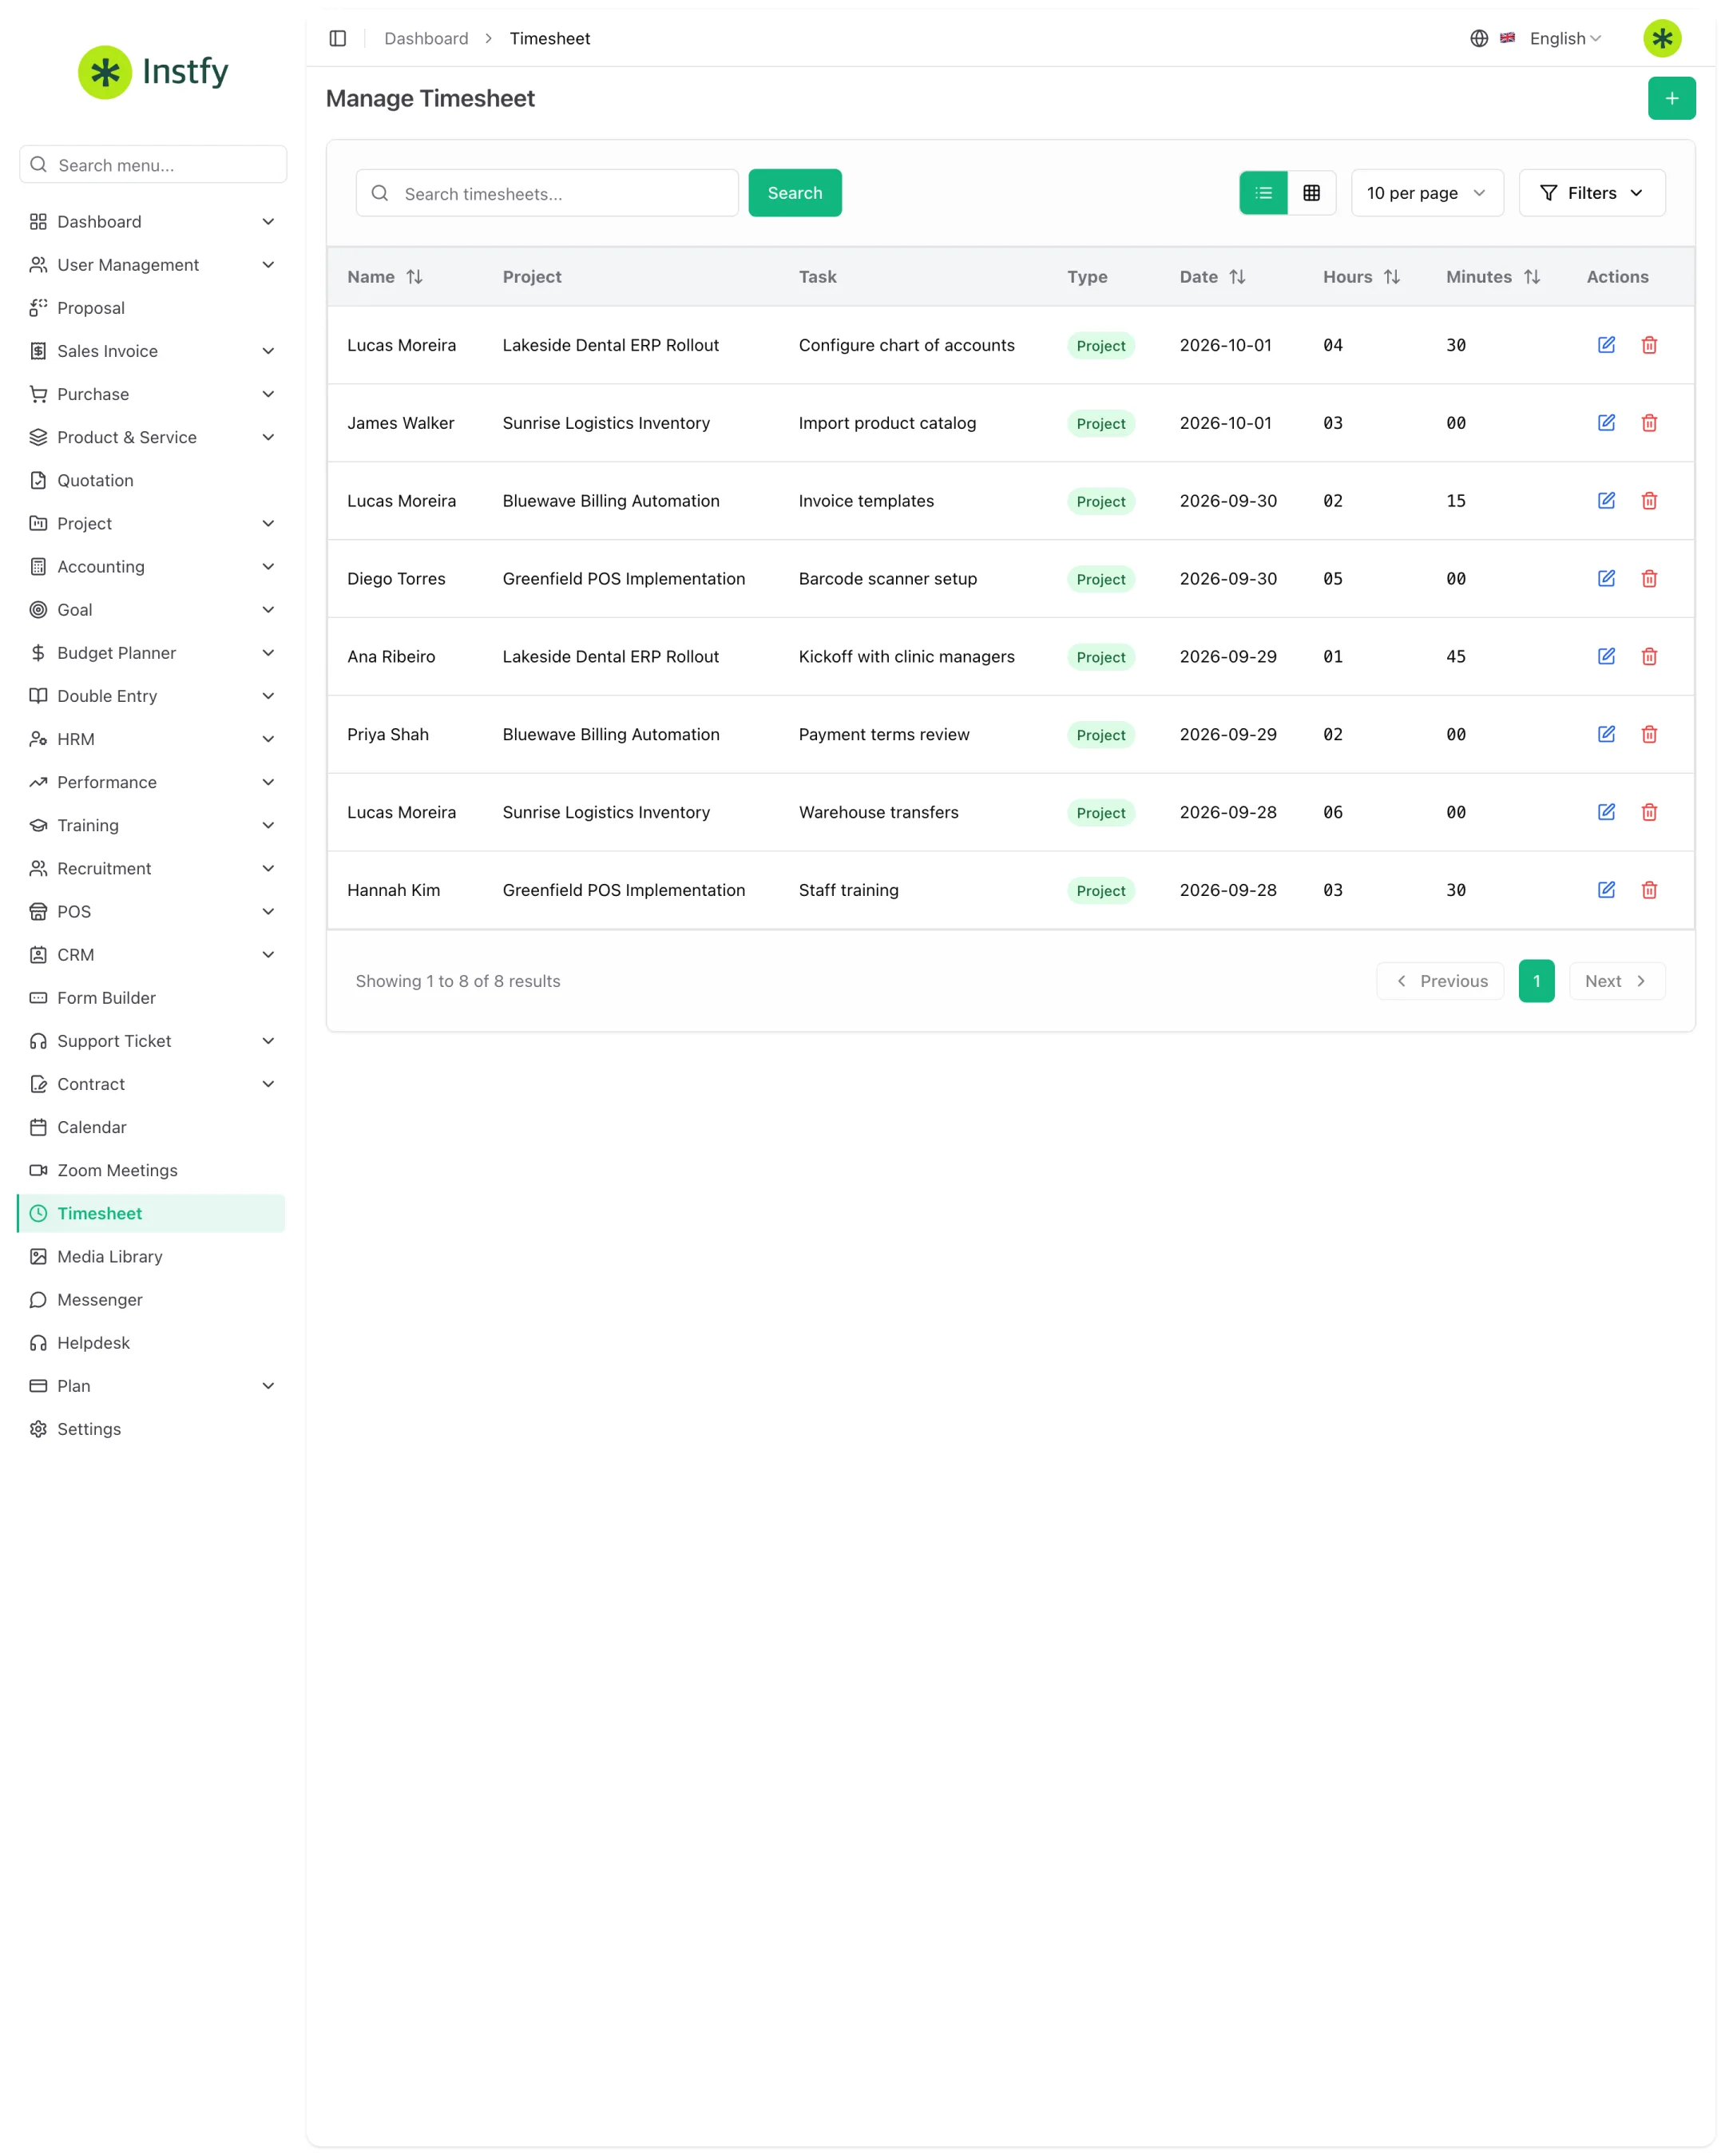Open Settings in the sidebar
Viewport: 1725px width, 2156px height.
[152, 1429]
